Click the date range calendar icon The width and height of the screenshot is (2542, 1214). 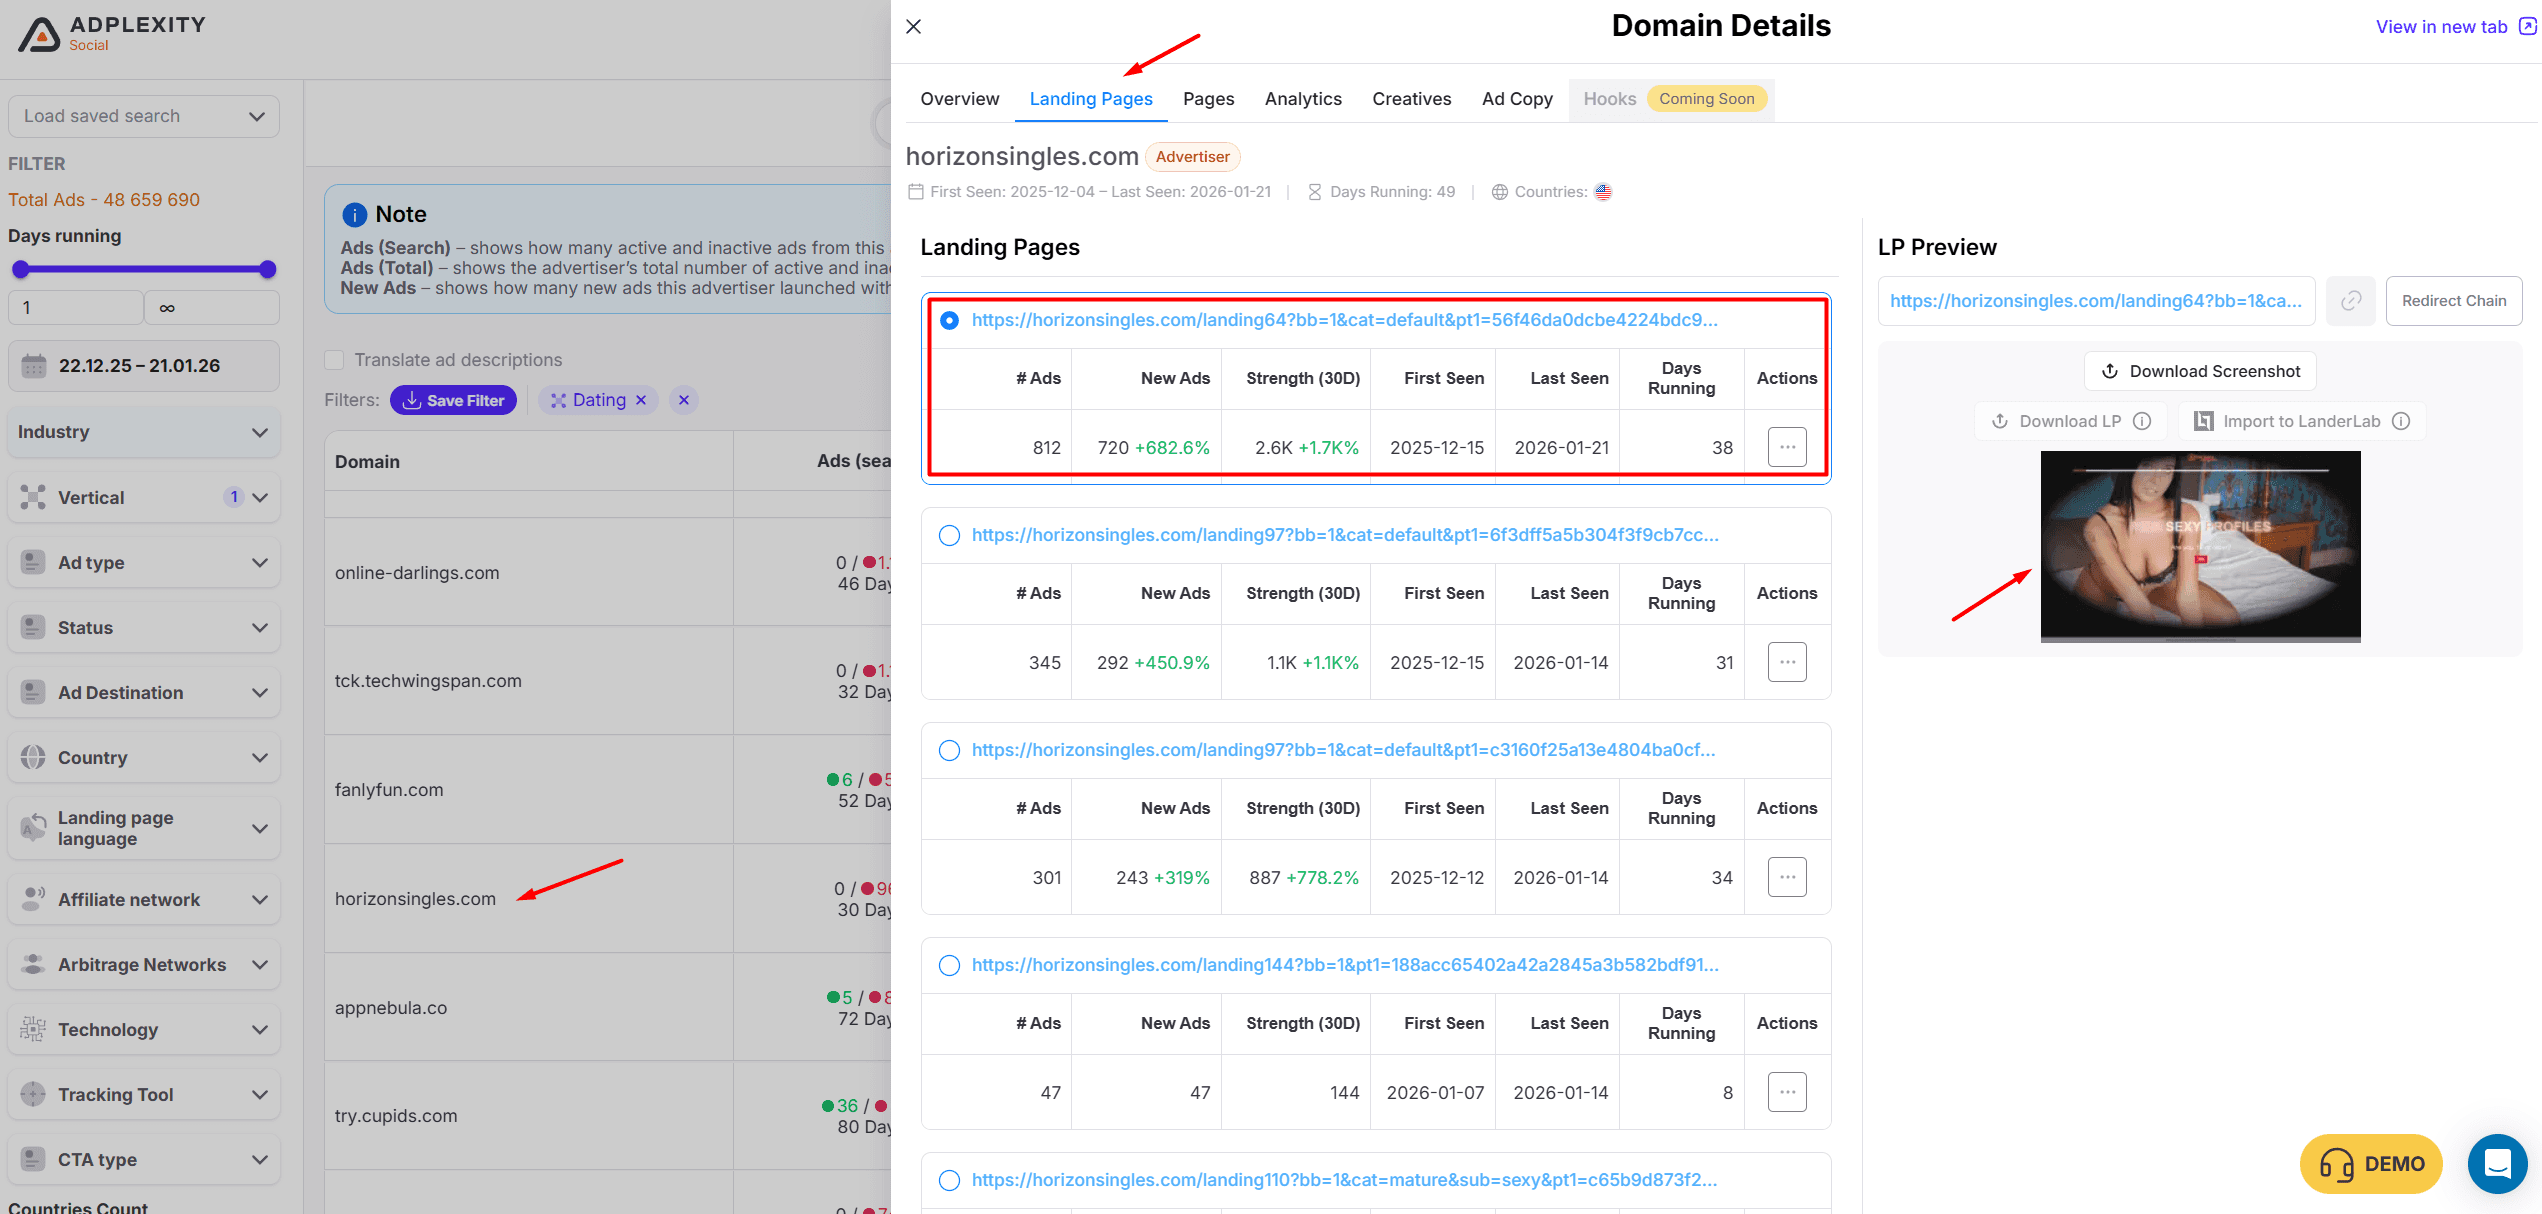34,366
